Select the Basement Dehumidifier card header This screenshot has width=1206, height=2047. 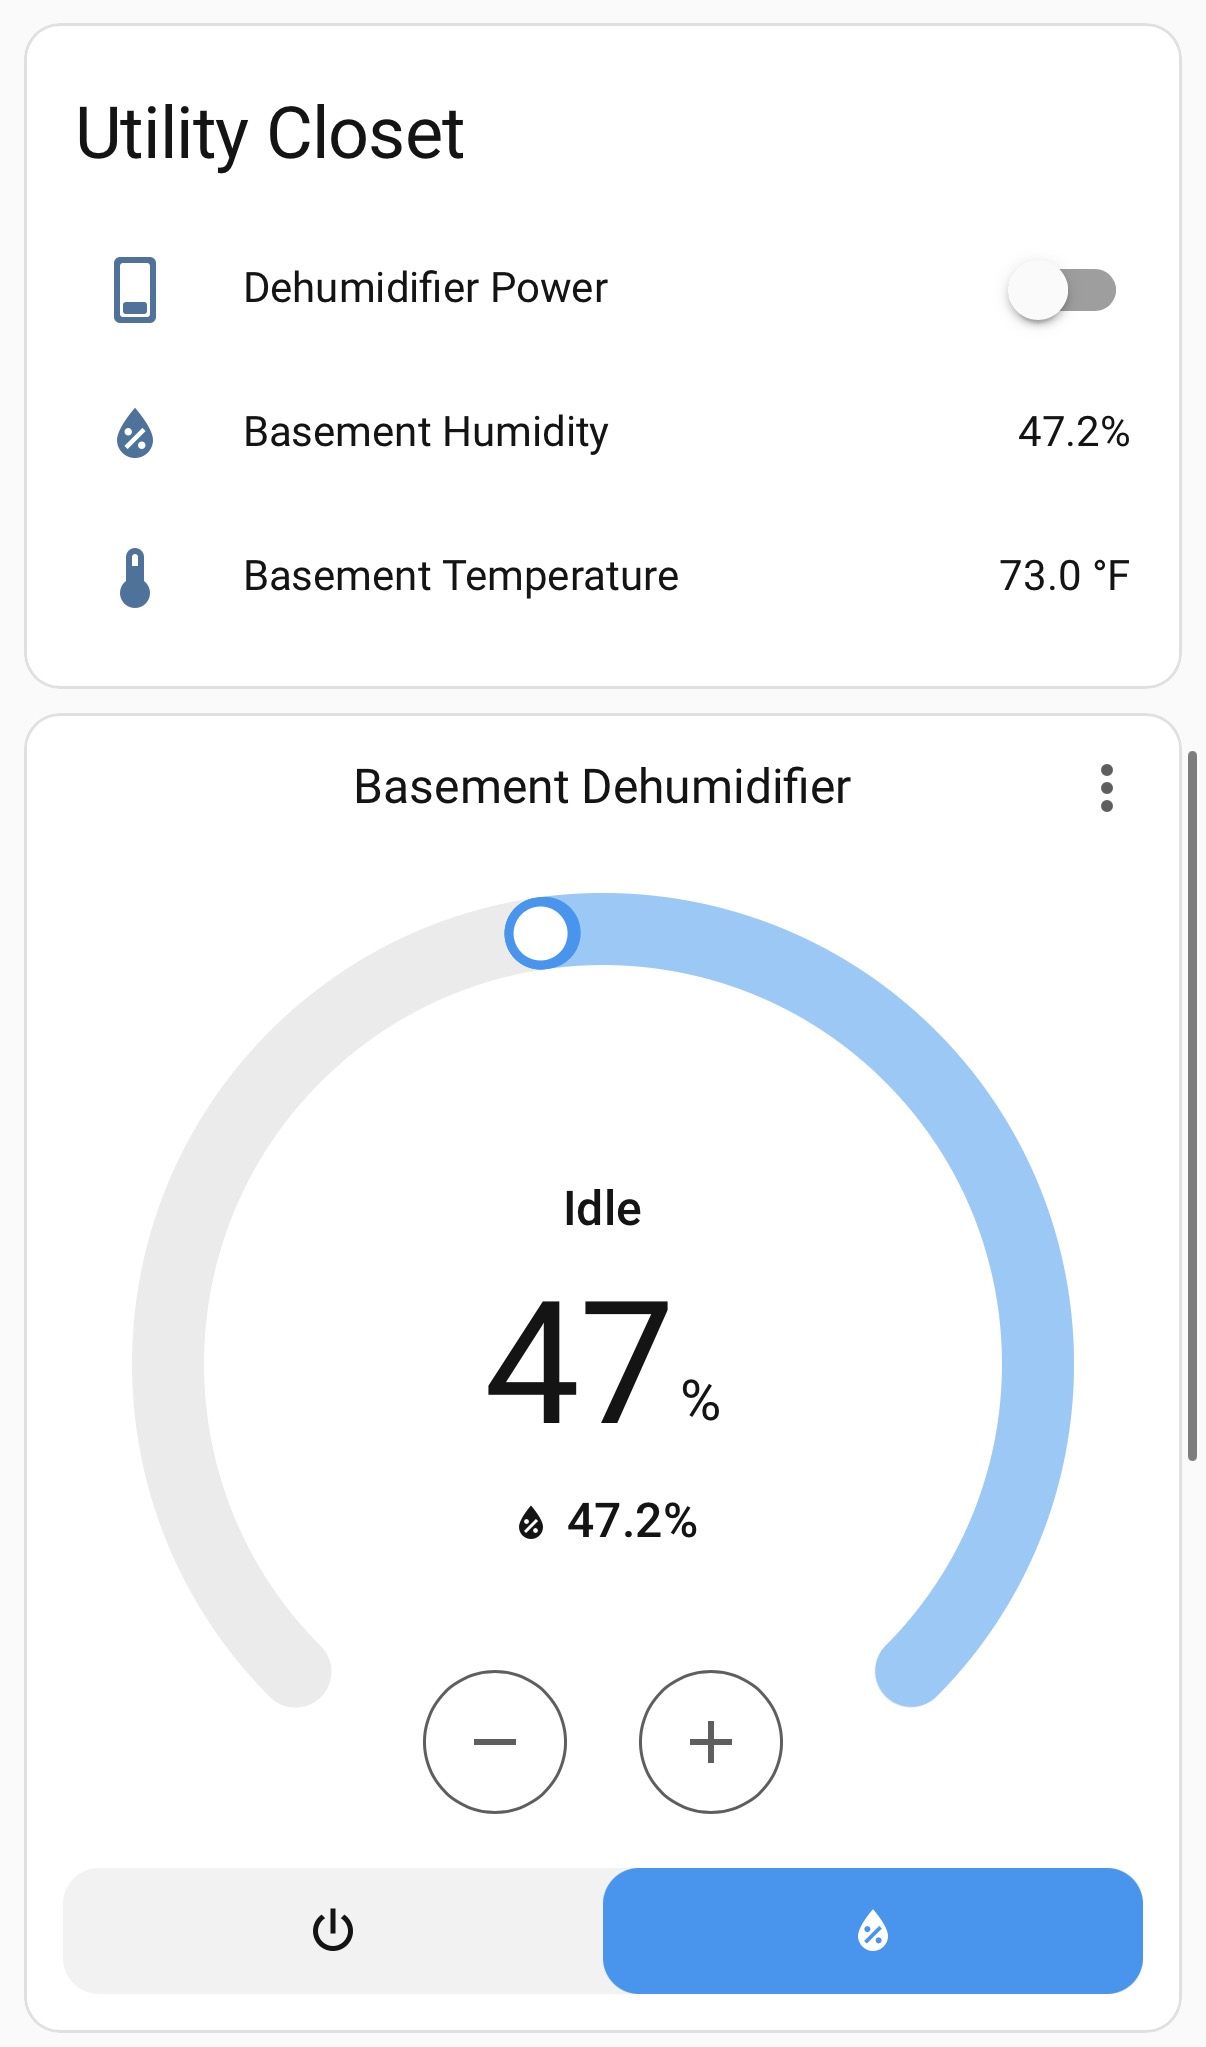pyautogui.click(x=601, y=787)
